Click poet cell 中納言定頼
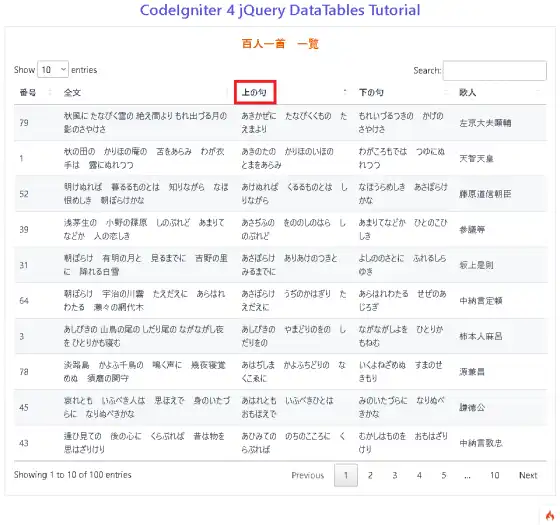 pyautogui.click(x=481, y=301)
